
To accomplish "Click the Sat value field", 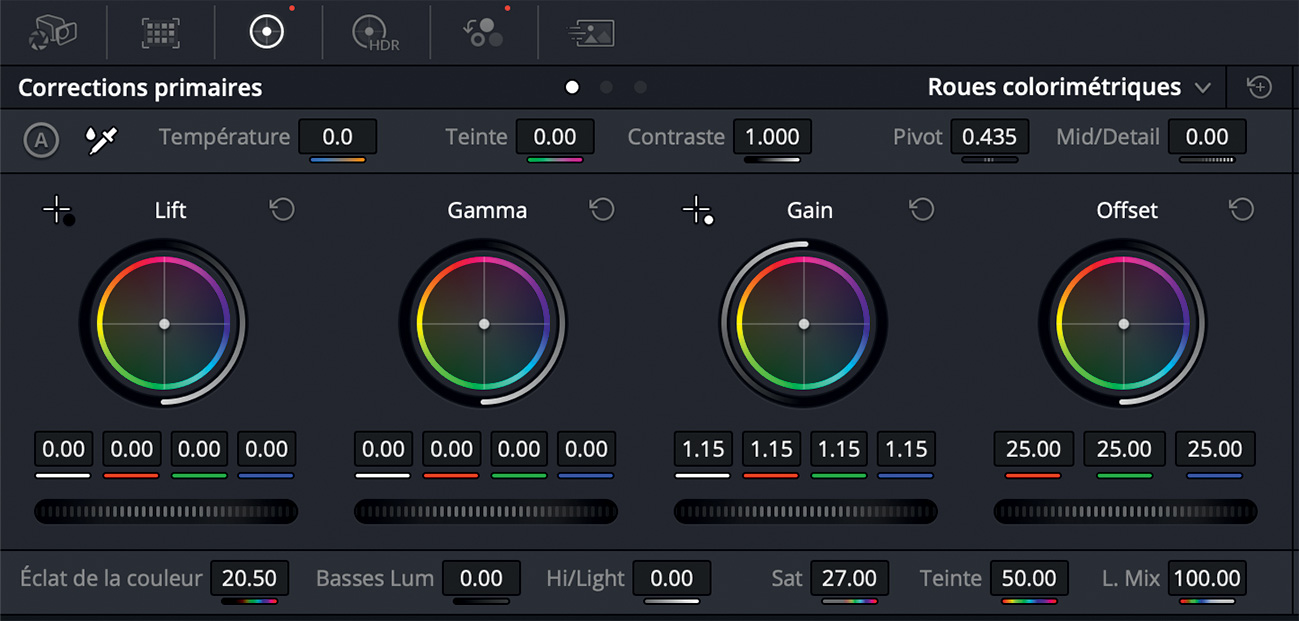I will click(849, 578).
